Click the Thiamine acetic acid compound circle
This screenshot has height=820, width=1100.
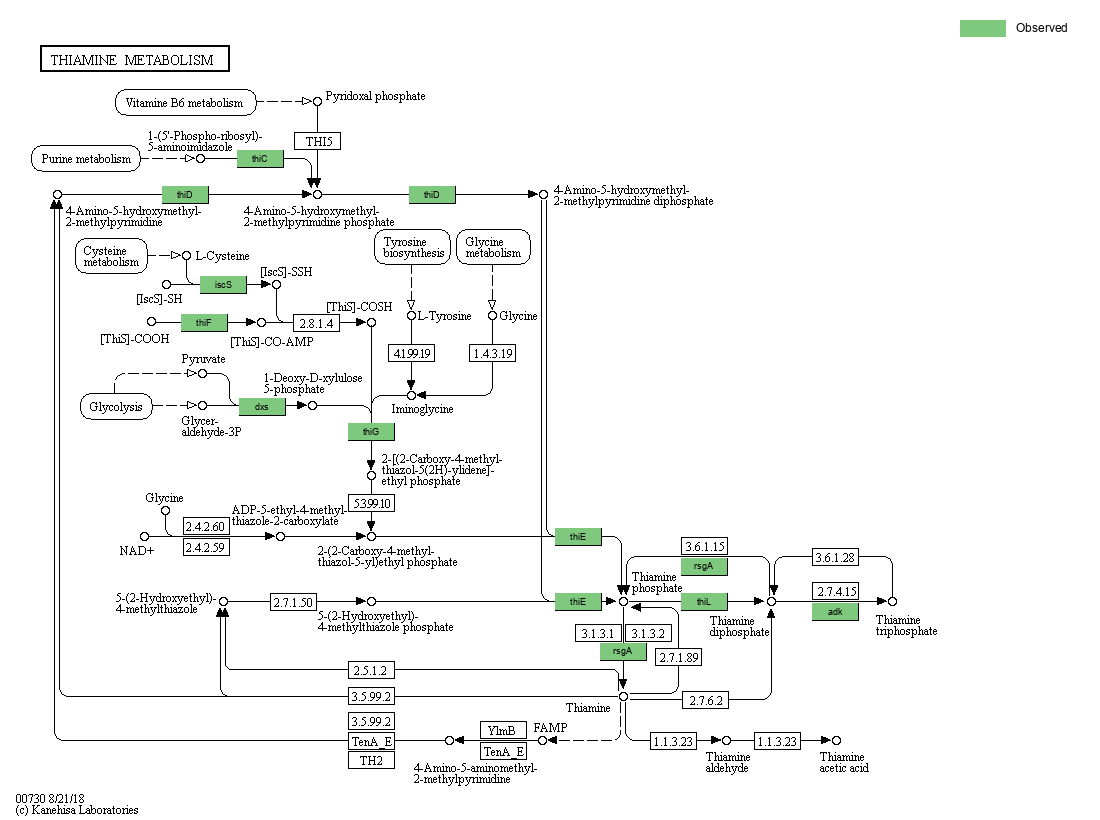point(836,740)
